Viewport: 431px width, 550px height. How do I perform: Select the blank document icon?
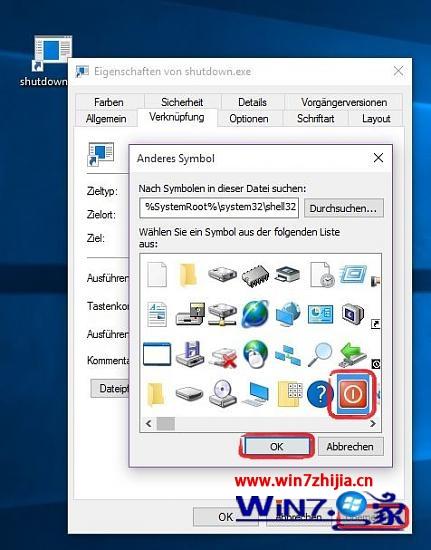point(157,274)
